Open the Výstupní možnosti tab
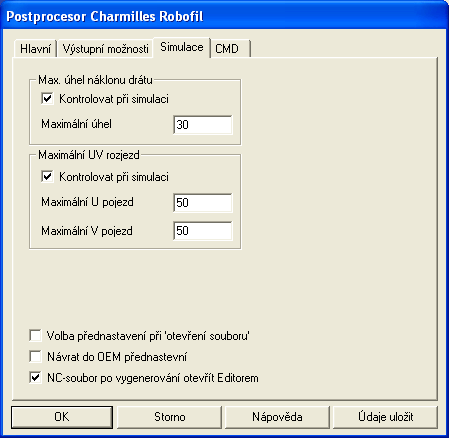This screenshot has height=438, width=449. 105,49
